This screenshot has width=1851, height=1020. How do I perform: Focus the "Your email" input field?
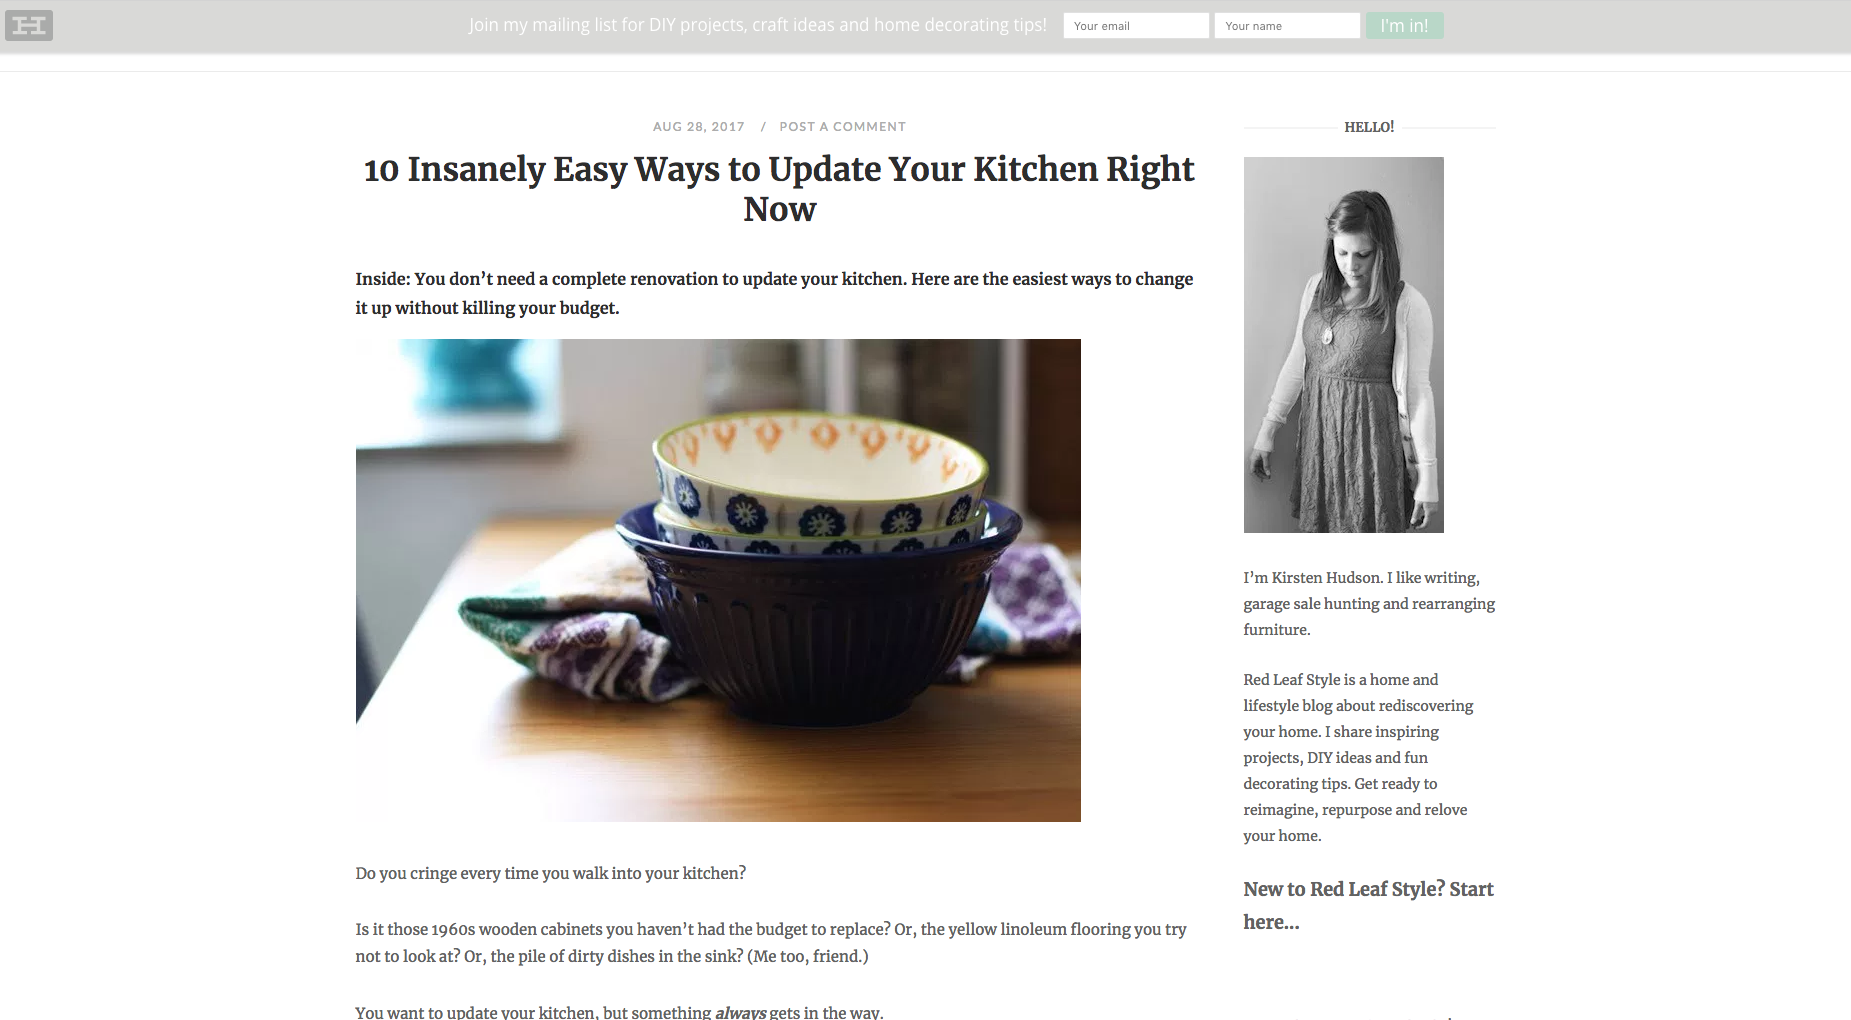pyautogui.click(x=1136, y=26)
